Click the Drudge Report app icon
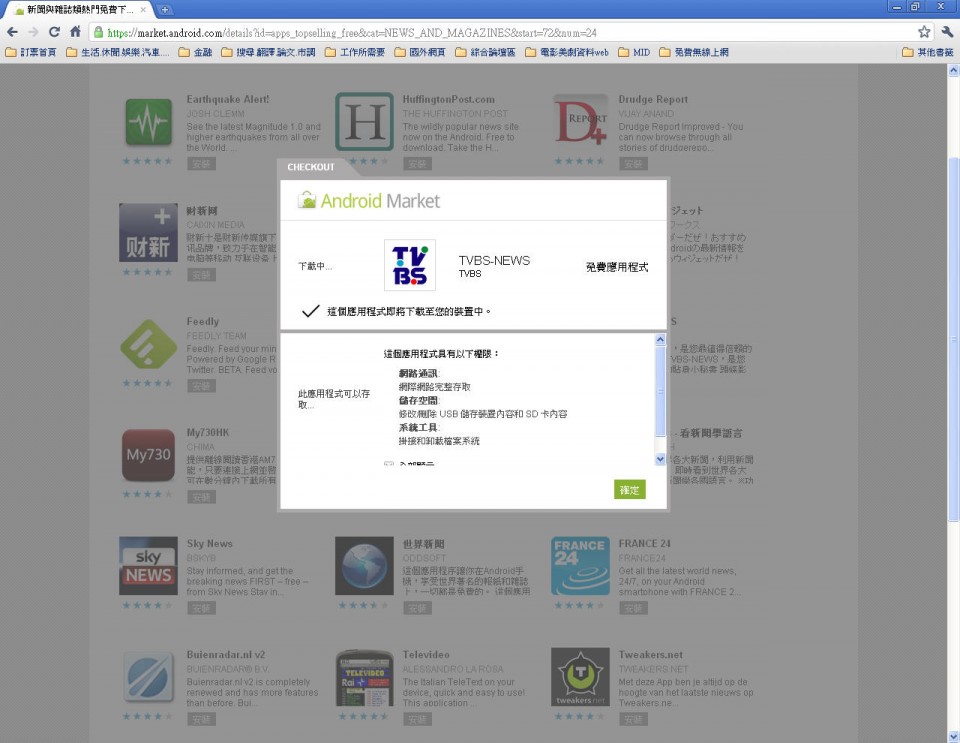This screenshot has width=960, height=743. tap(580, 122)
